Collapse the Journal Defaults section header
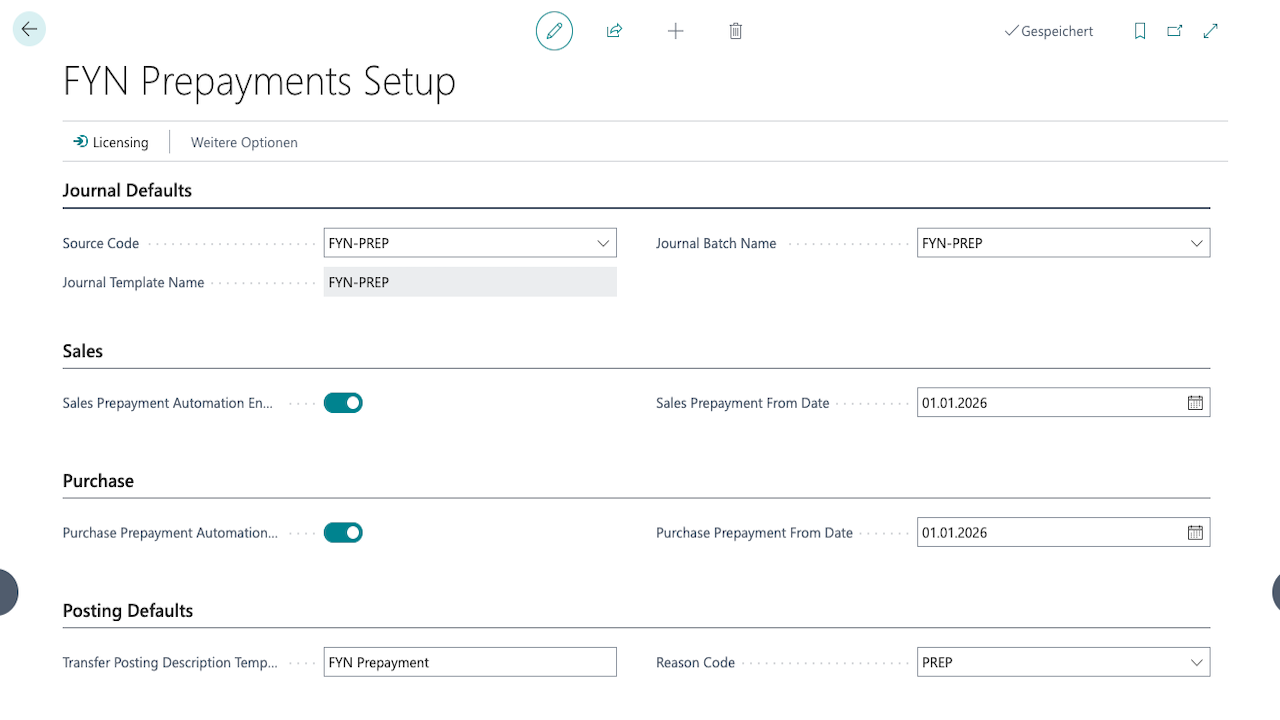This screenshot has width=1280, height=720. 127,190
